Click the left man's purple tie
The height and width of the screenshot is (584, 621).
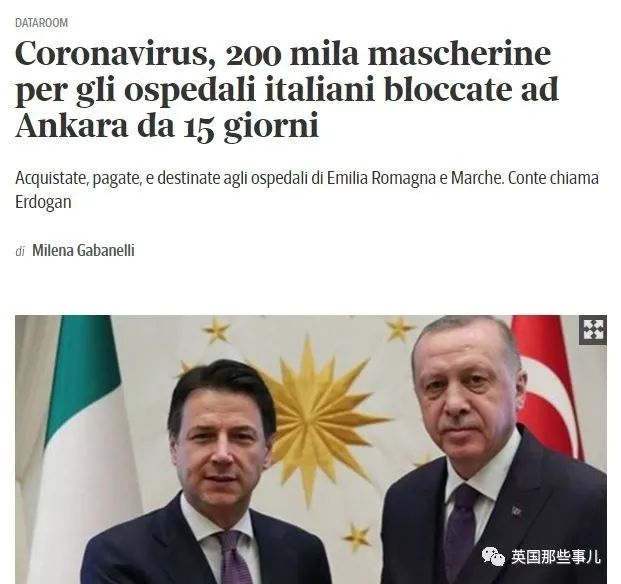pos(236,557)
